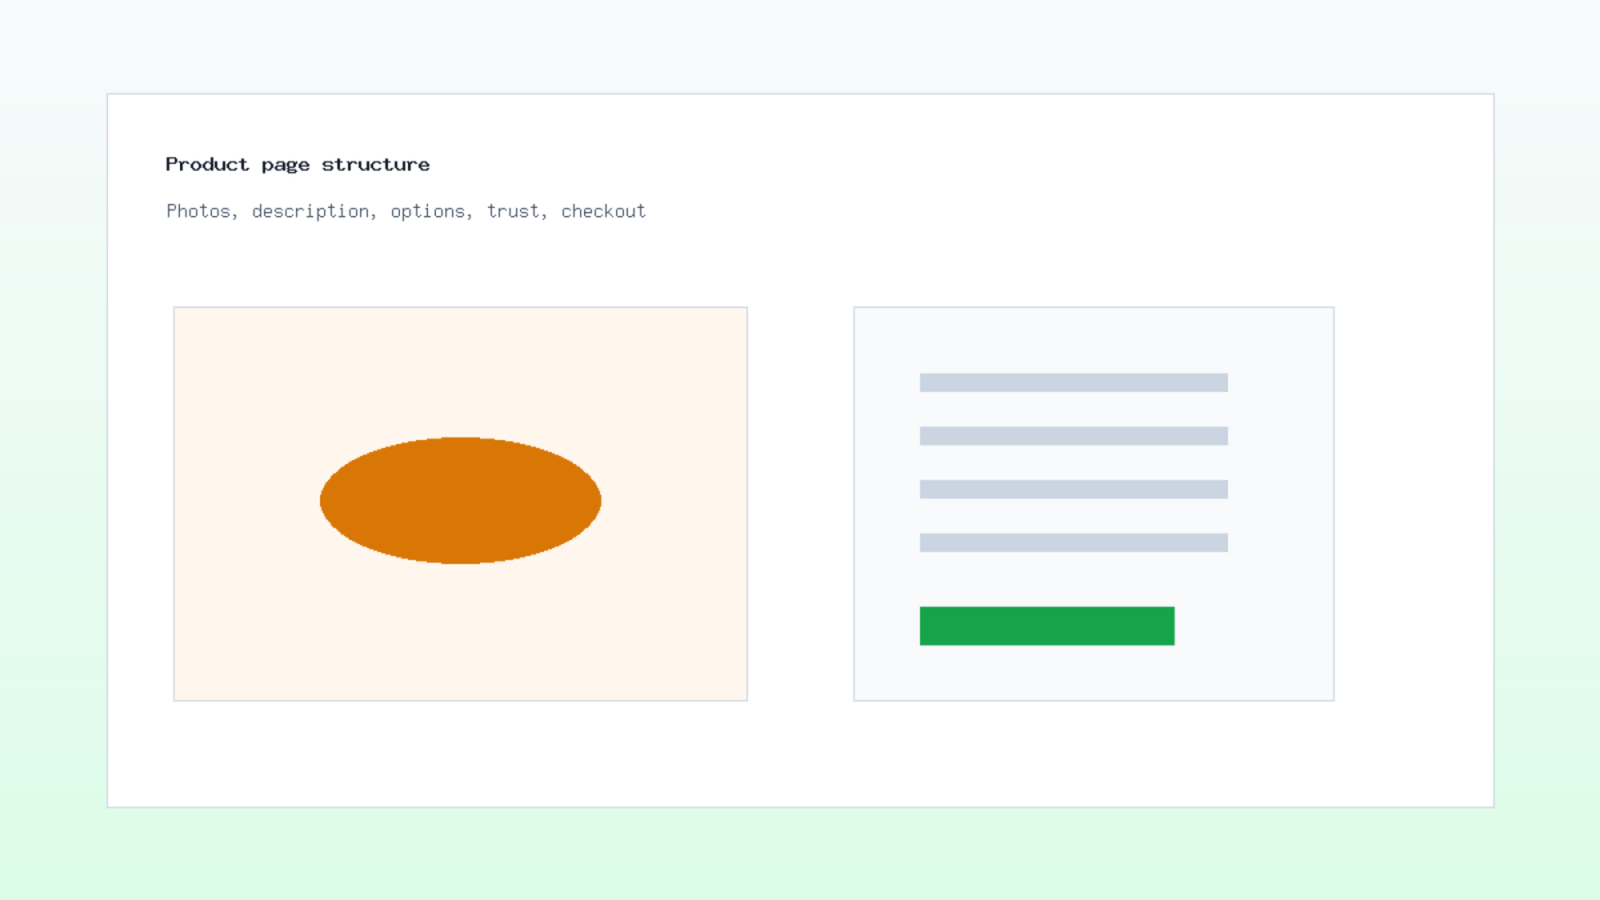Click the word "trust" in the subtitle

[x=513, y=211]
